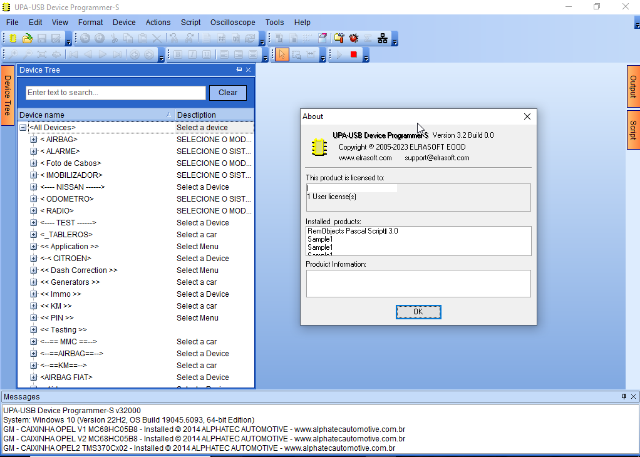Click the device search text field

(x=116, y=93)
